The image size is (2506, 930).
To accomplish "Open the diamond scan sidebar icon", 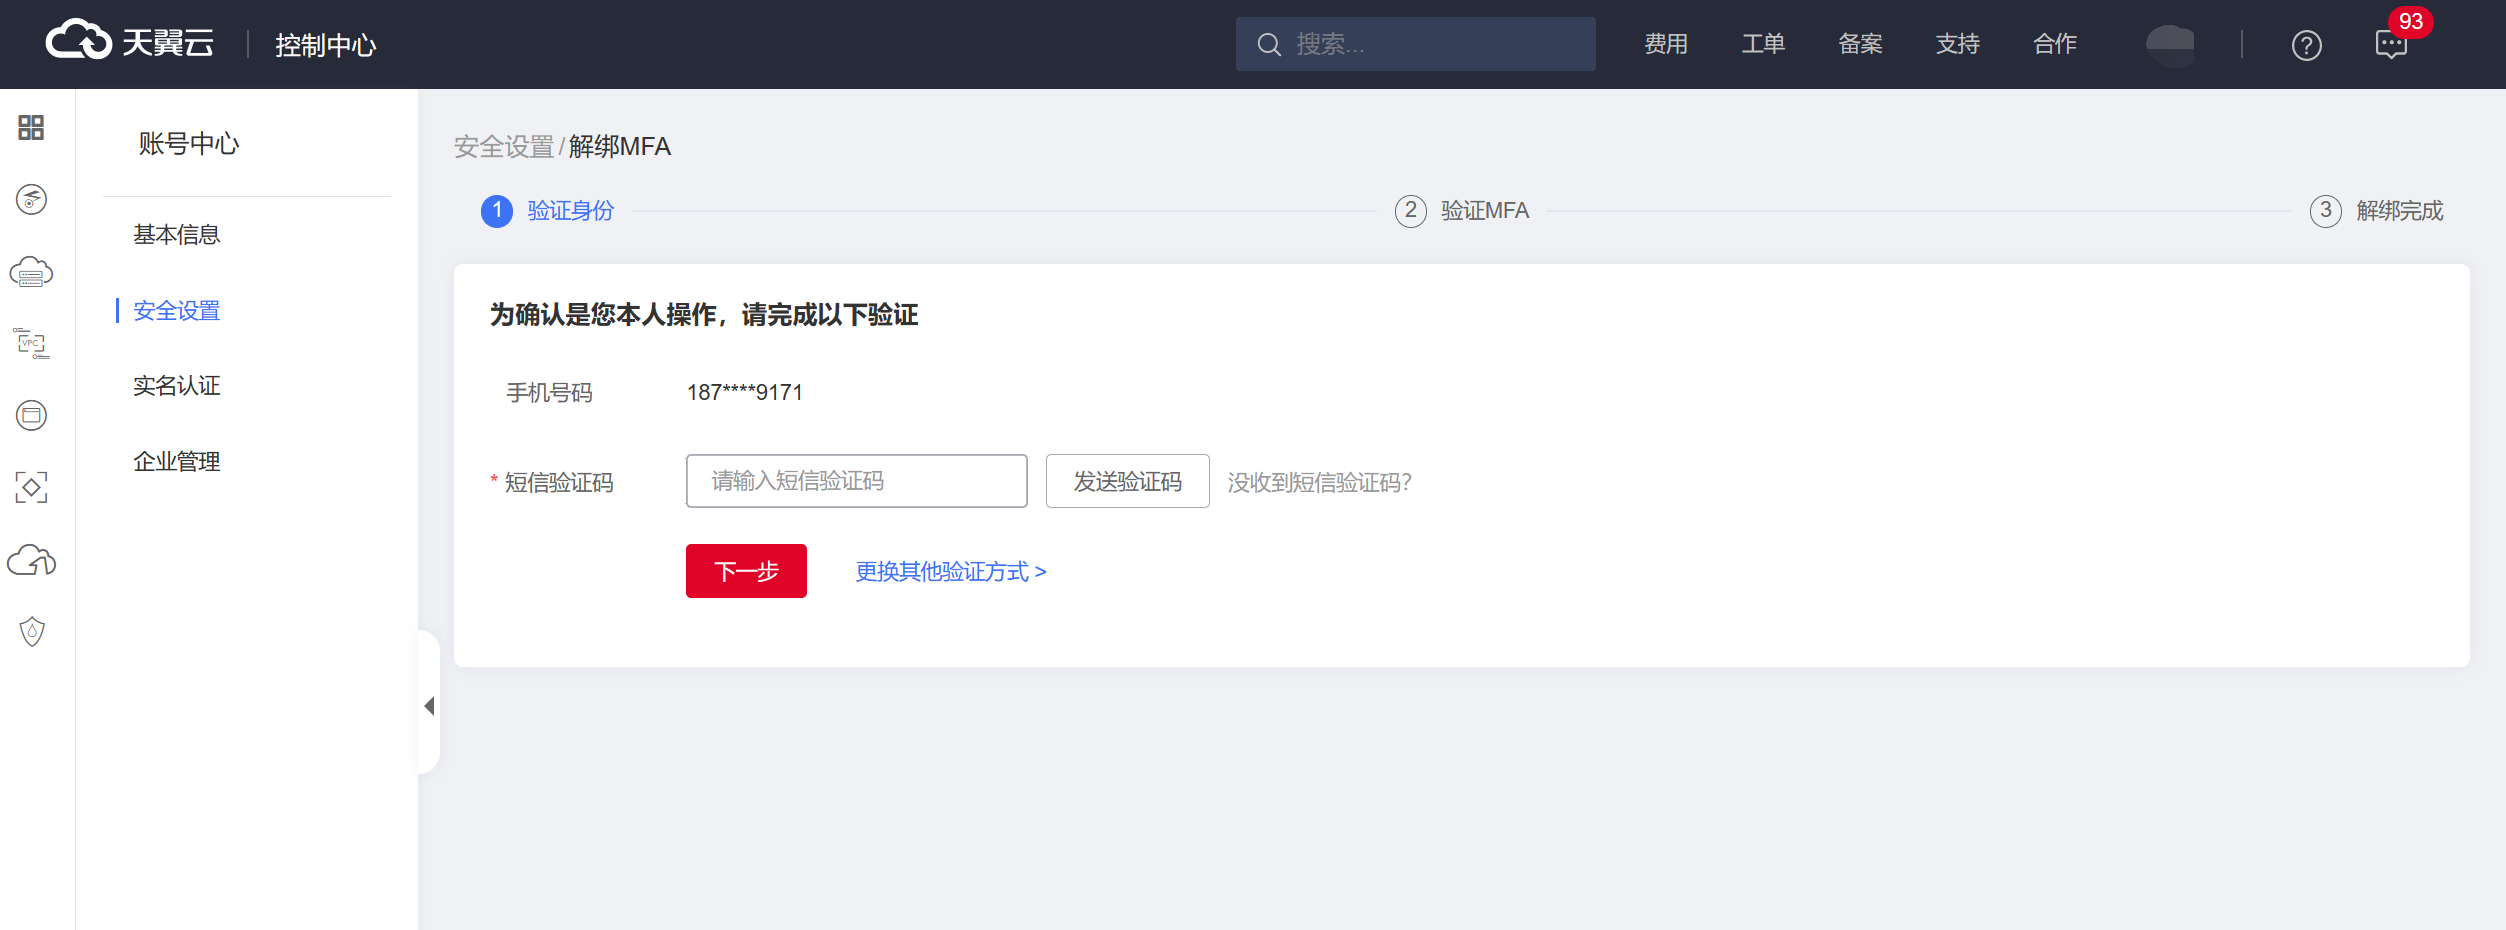I will coord(31,487).
